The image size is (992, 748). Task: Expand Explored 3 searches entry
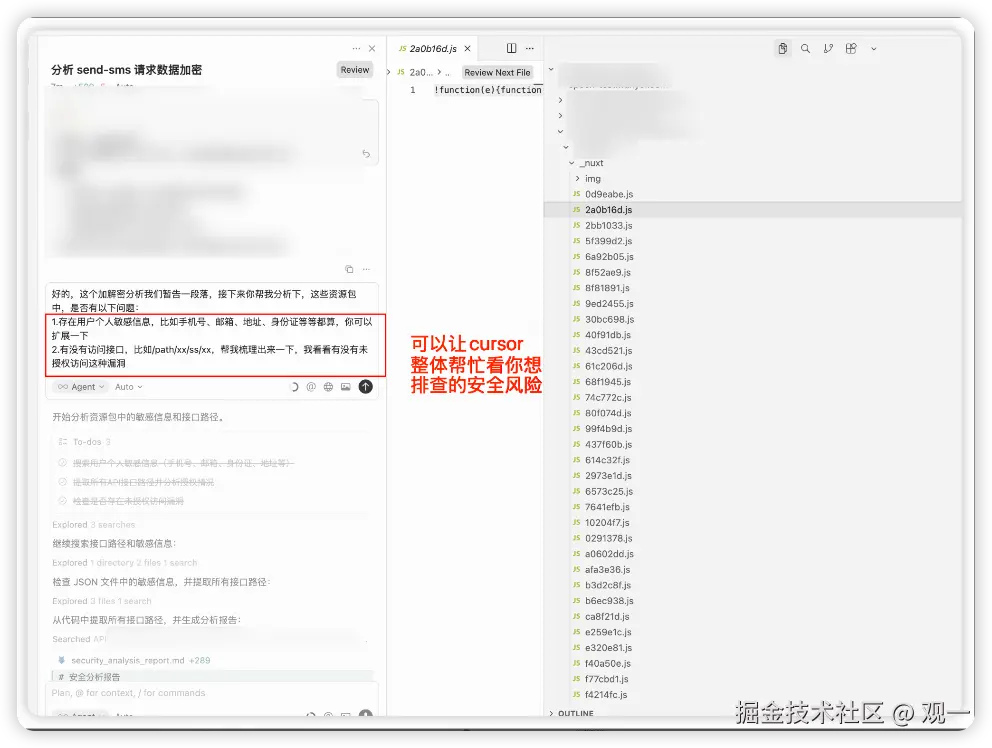pyautogui.click(x=94, y=525)
